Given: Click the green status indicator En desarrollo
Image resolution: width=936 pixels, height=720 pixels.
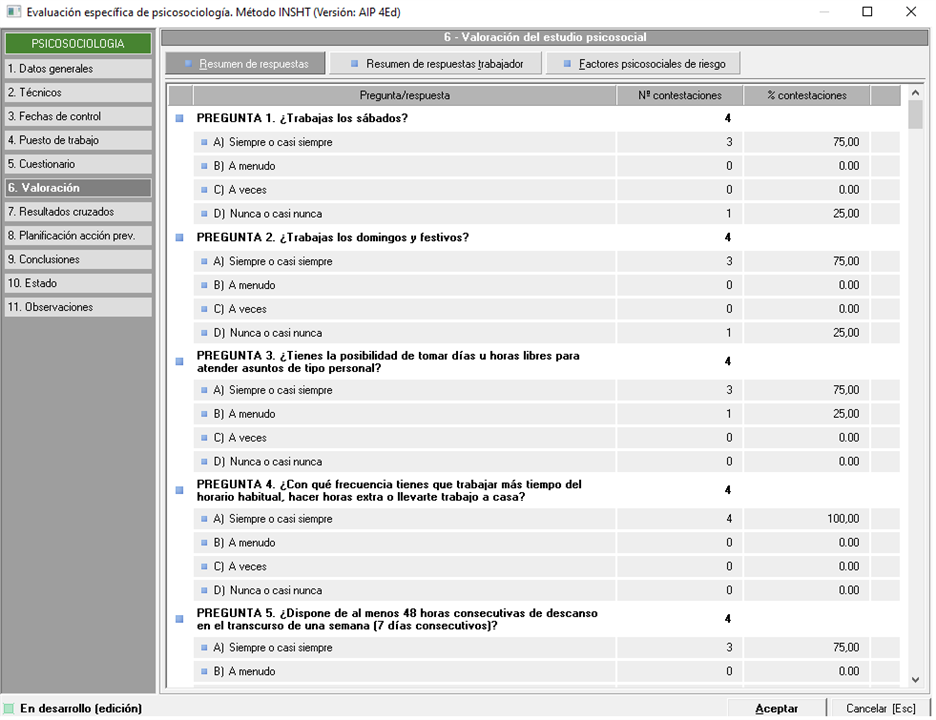Looking at the screenshot, I should click(x=9, y=708).
